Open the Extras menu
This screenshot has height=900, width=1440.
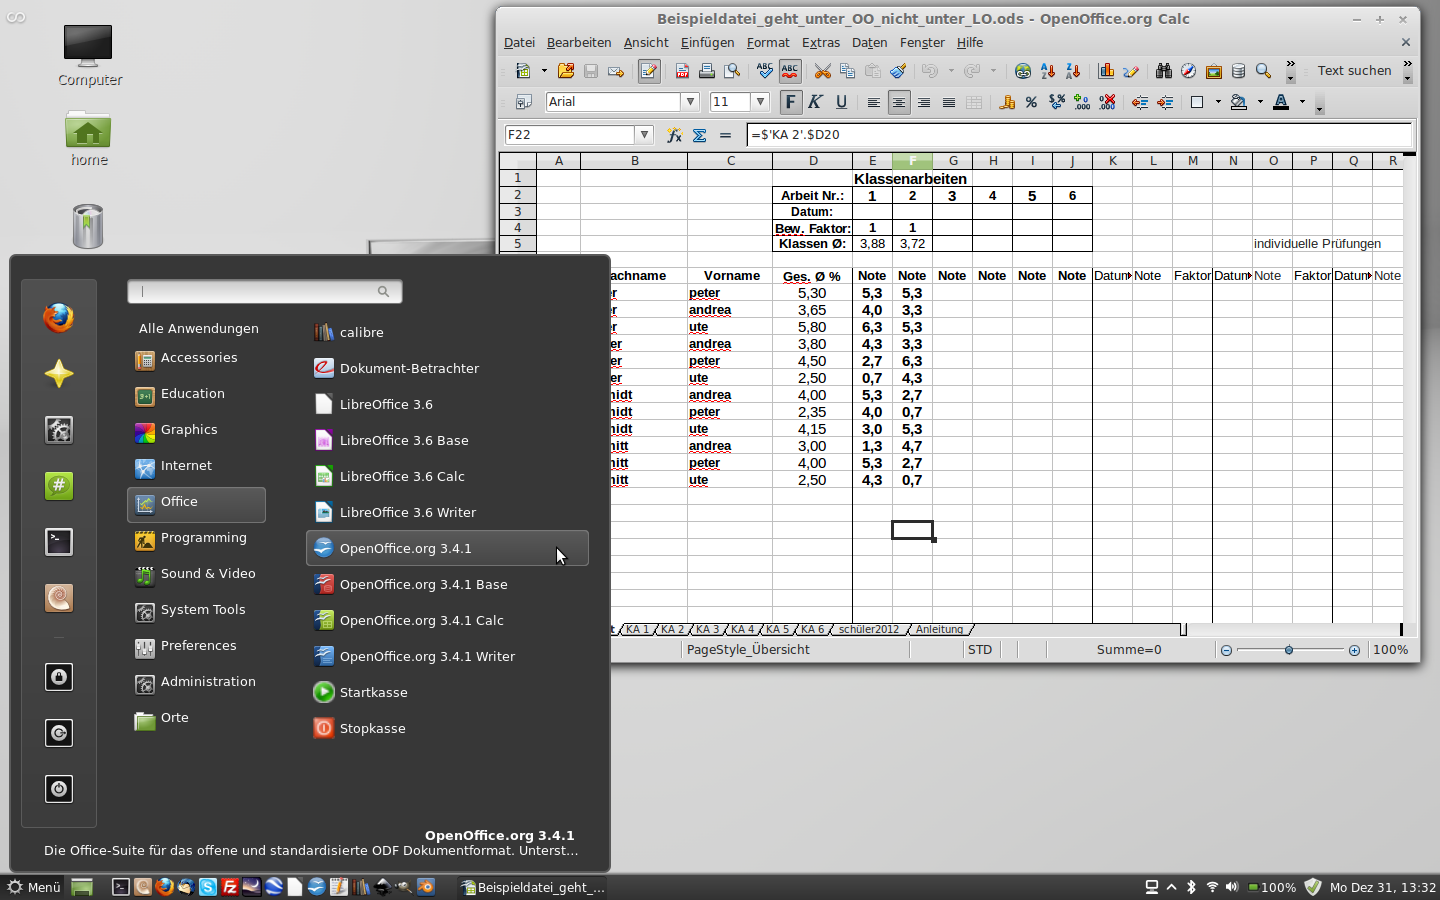[821, 43]
